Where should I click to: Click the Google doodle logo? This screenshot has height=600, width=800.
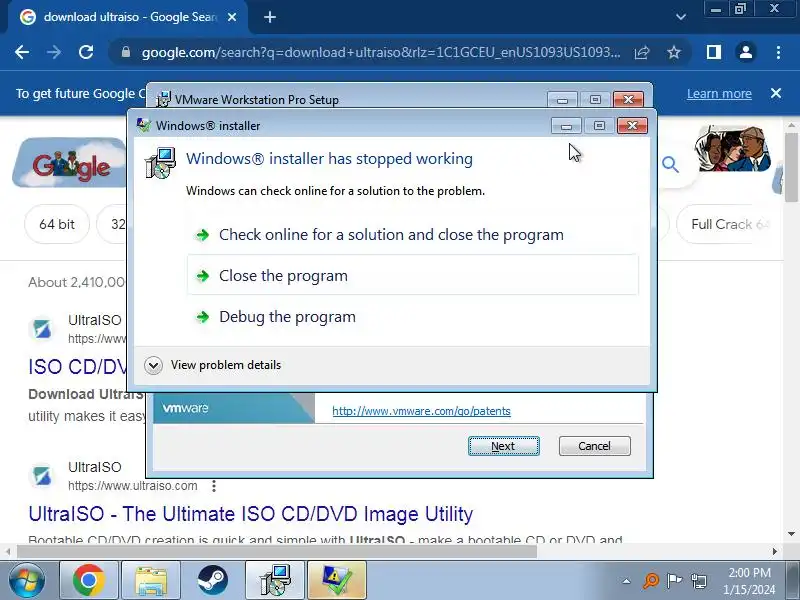70,162
